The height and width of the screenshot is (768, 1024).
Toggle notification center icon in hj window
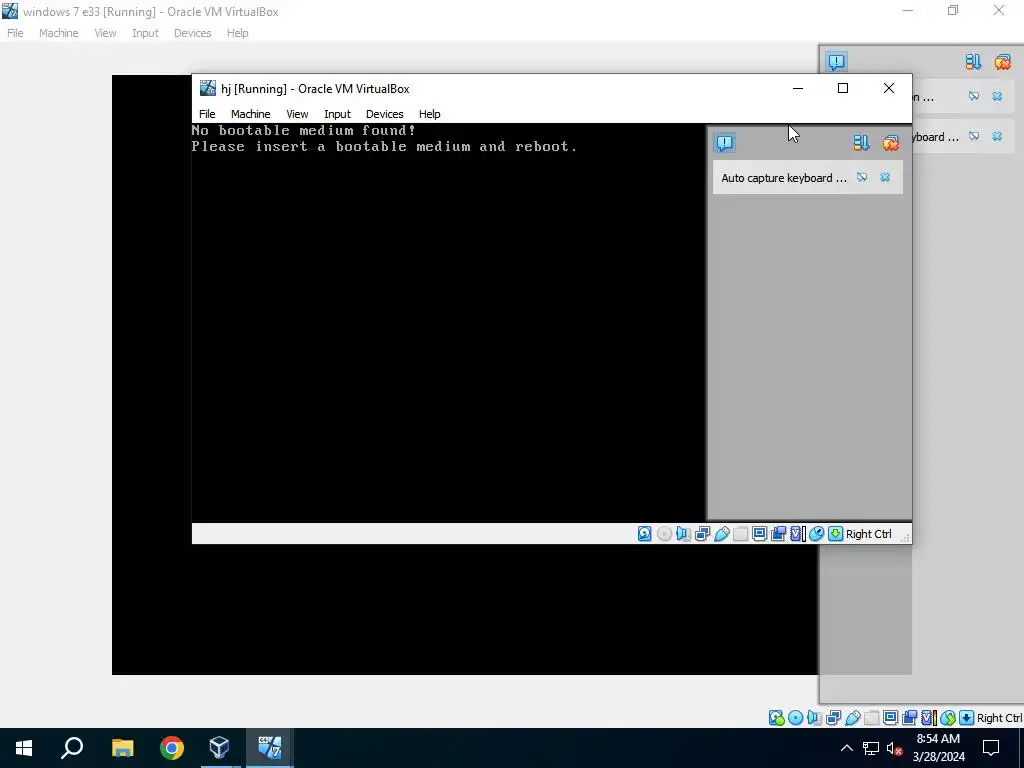tap(725, 142)
